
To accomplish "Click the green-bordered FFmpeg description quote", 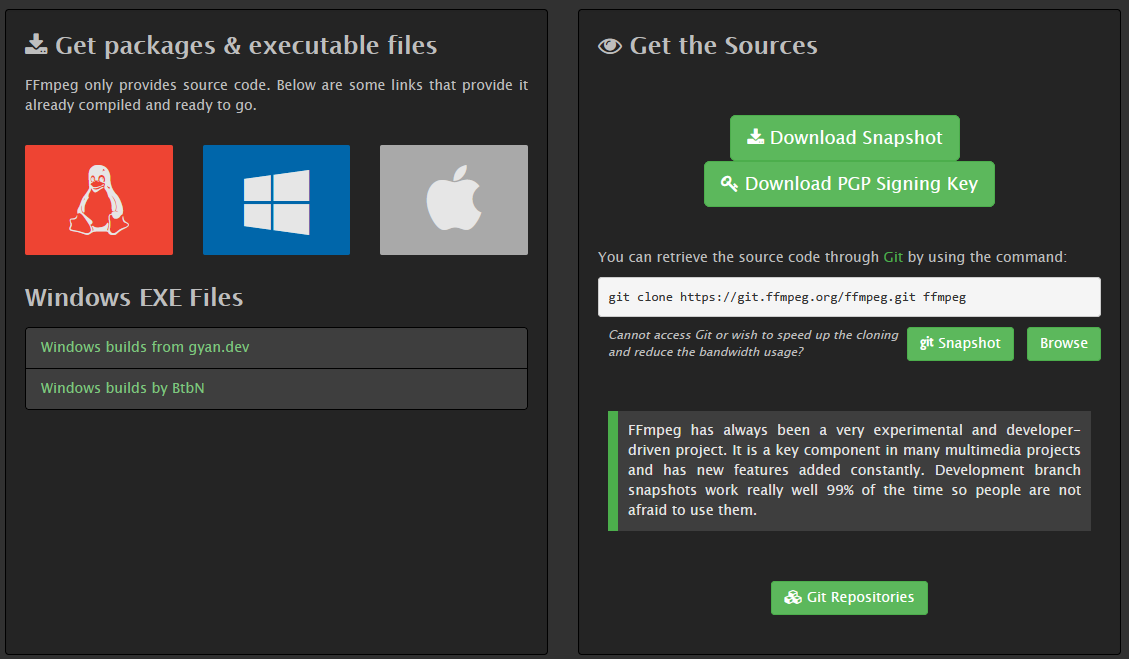I will pos(849,471).
